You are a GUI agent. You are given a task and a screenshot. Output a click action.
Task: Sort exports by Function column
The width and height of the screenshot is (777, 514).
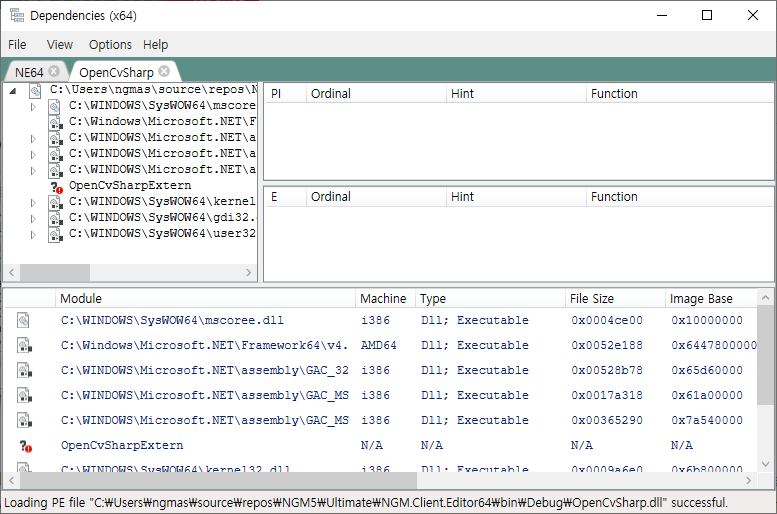[680, 197]
